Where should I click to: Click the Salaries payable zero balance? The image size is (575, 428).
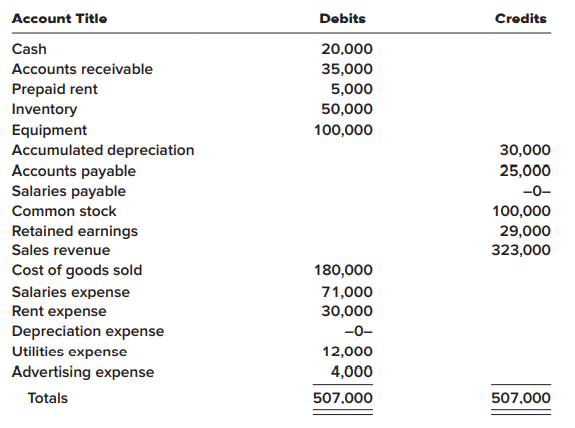click(x=537, y=191)
